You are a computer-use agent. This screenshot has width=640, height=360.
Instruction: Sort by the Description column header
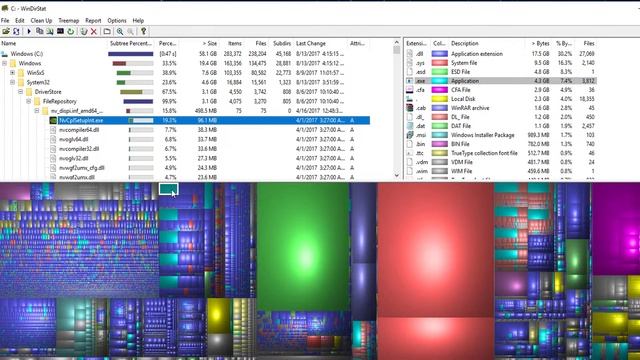pos(487,43)
